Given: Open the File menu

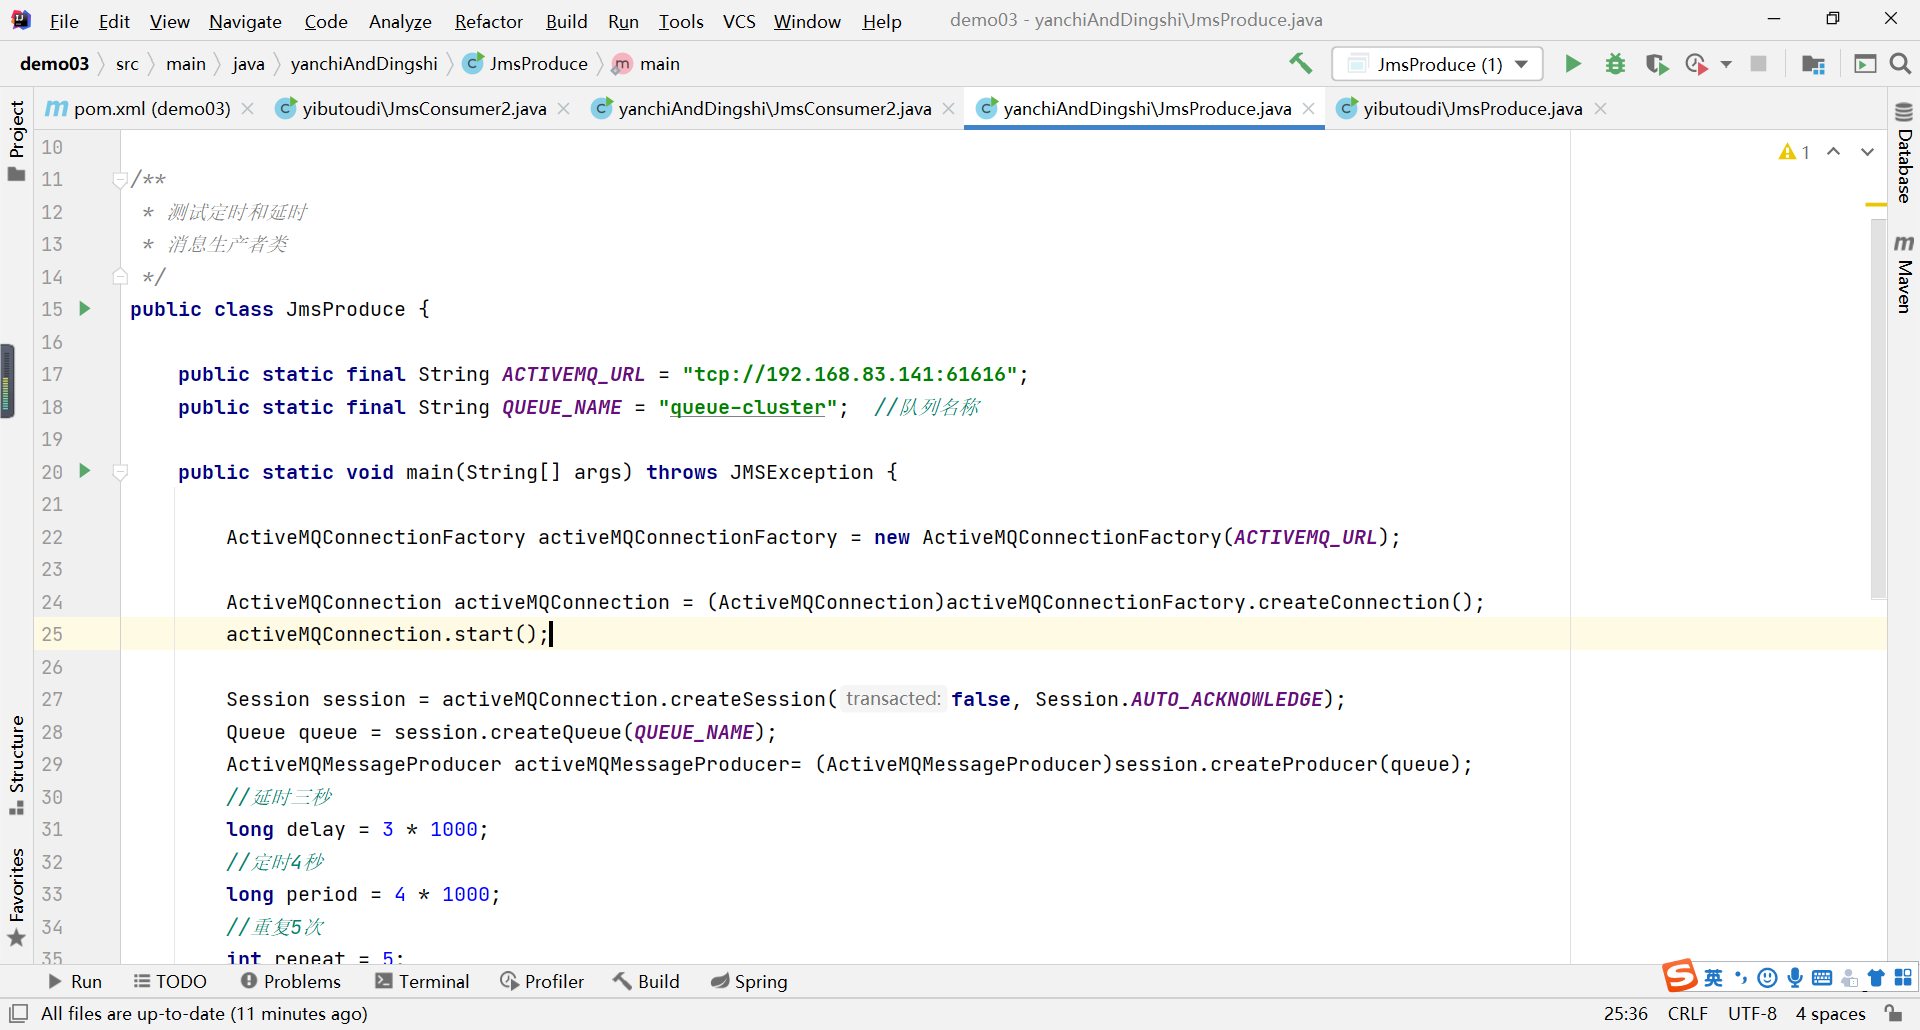Looking at the screenshot, I should (x=64, y=21).
